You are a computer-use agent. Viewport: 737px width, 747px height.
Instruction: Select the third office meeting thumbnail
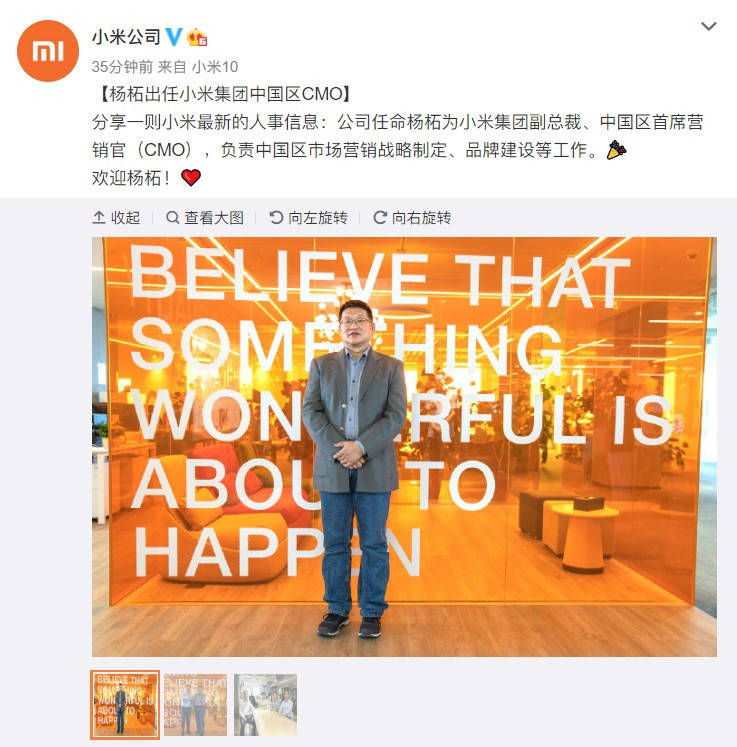tap(265, 705)
